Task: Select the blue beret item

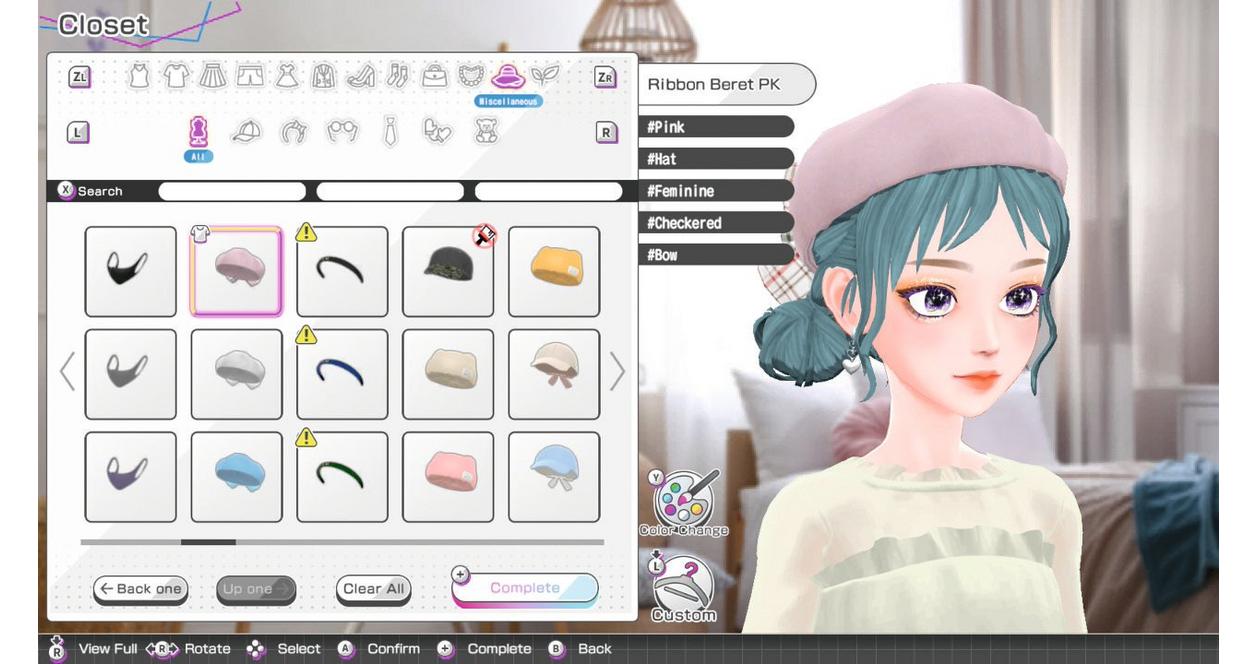Action: [x=237, y=477]
